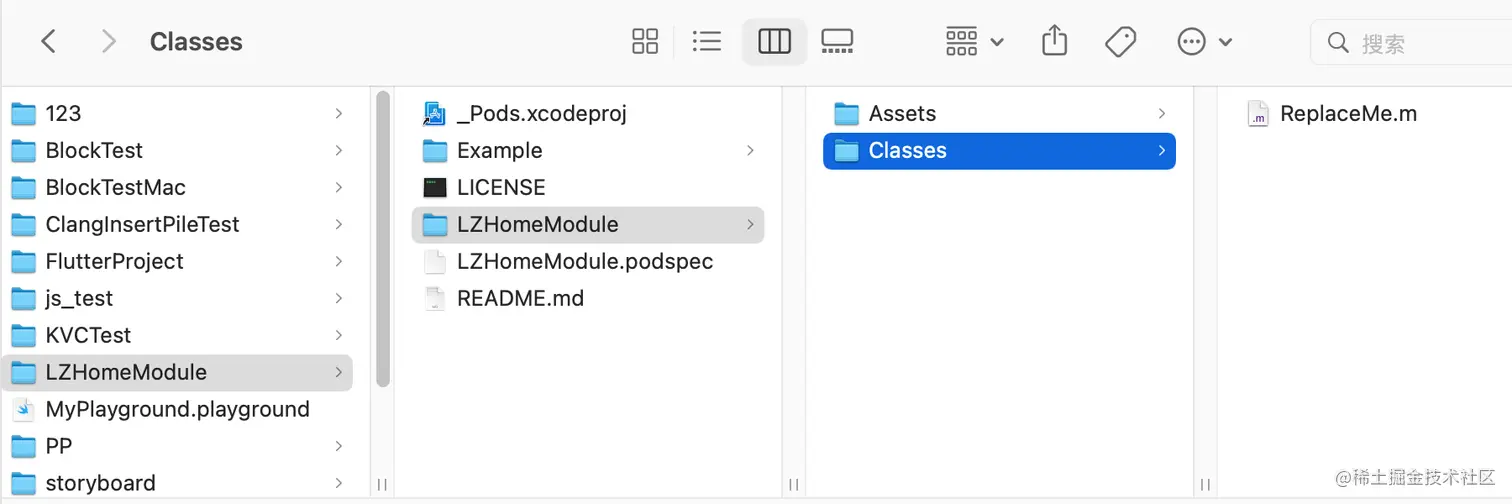Screen dimensions: 1512x504
Task: Select the js_test folder
Action: click(x=177, y=298)
